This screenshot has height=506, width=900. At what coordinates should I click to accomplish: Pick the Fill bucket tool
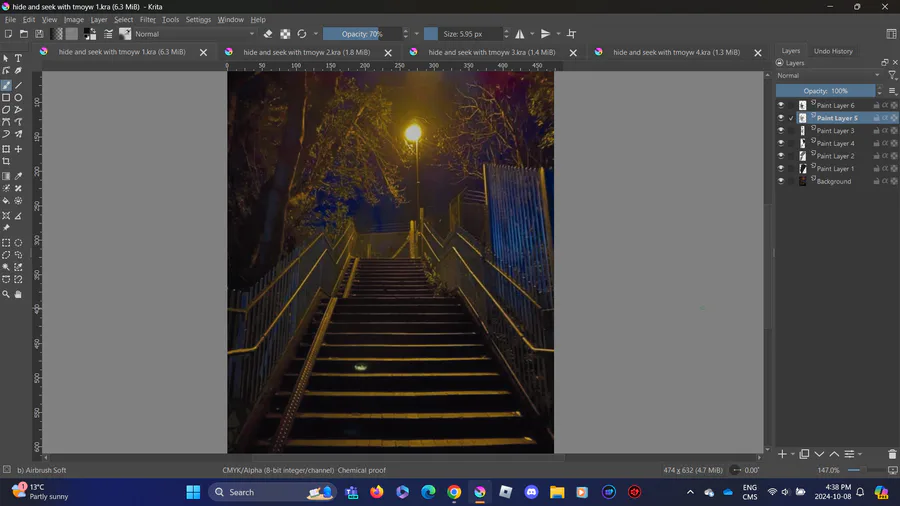point(6,201)
